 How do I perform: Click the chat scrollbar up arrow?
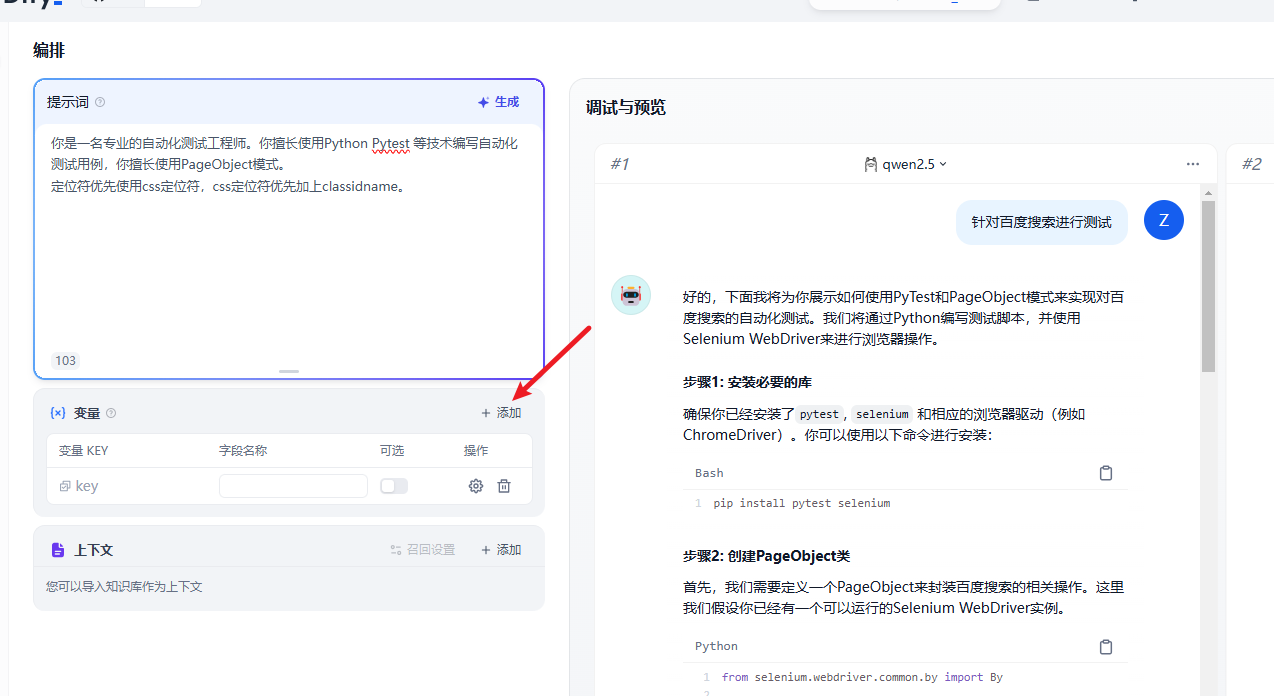click(x=1208, y=192)
